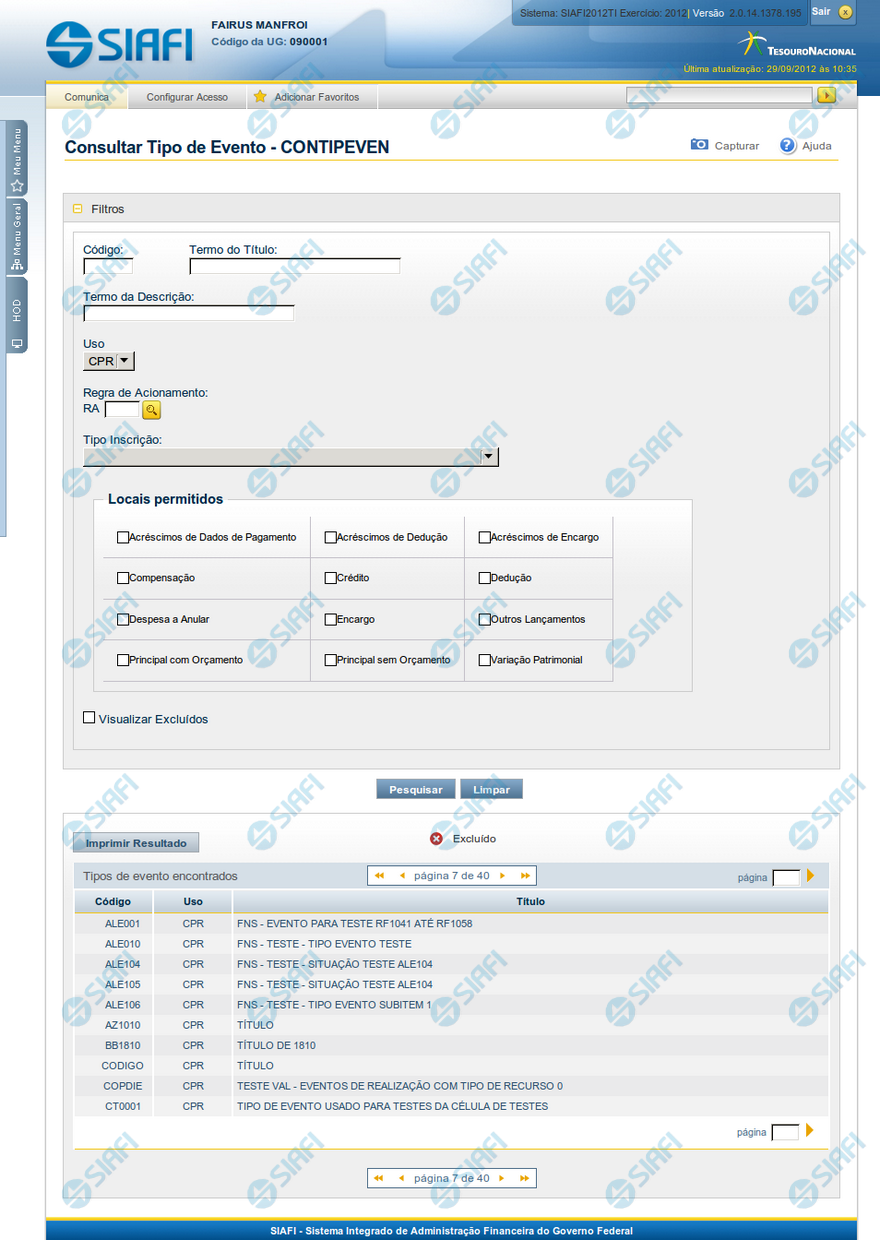Go to first page in top pagination
This screenshot has height=1240, width=880.
(x=379, y=876)
